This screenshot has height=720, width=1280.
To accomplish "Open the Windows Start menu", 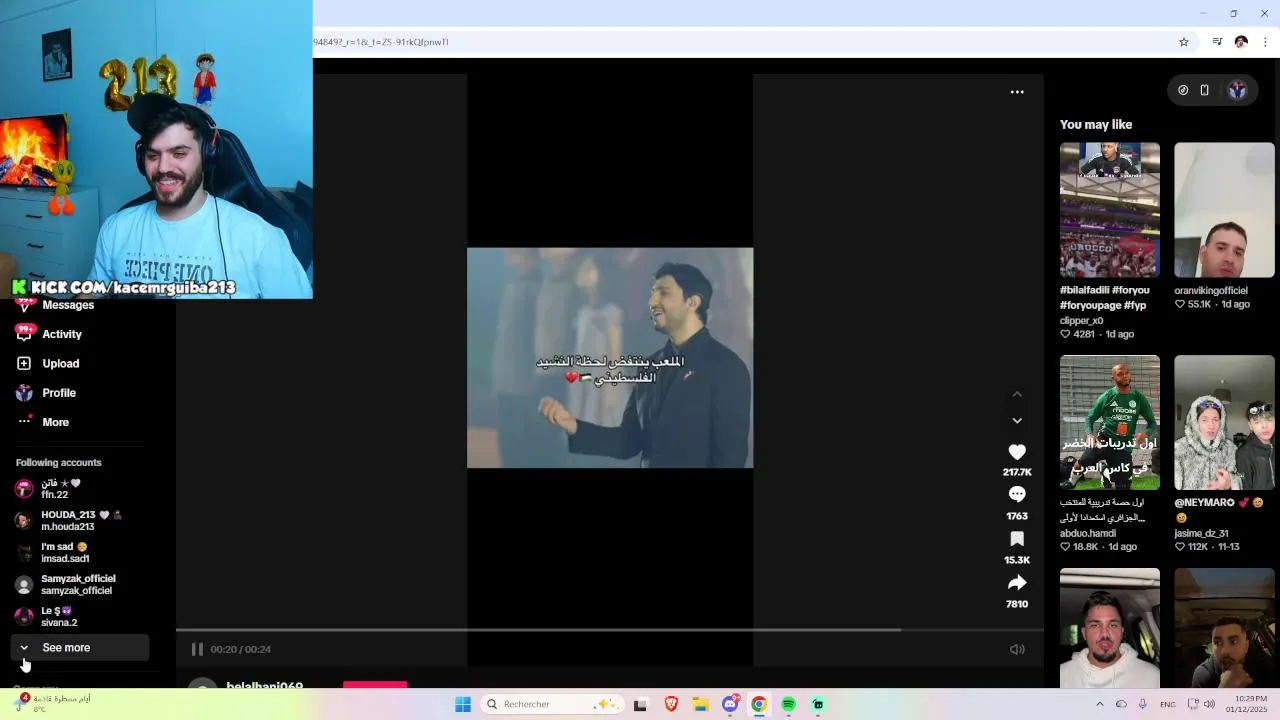I will click(x=463, y=704).
